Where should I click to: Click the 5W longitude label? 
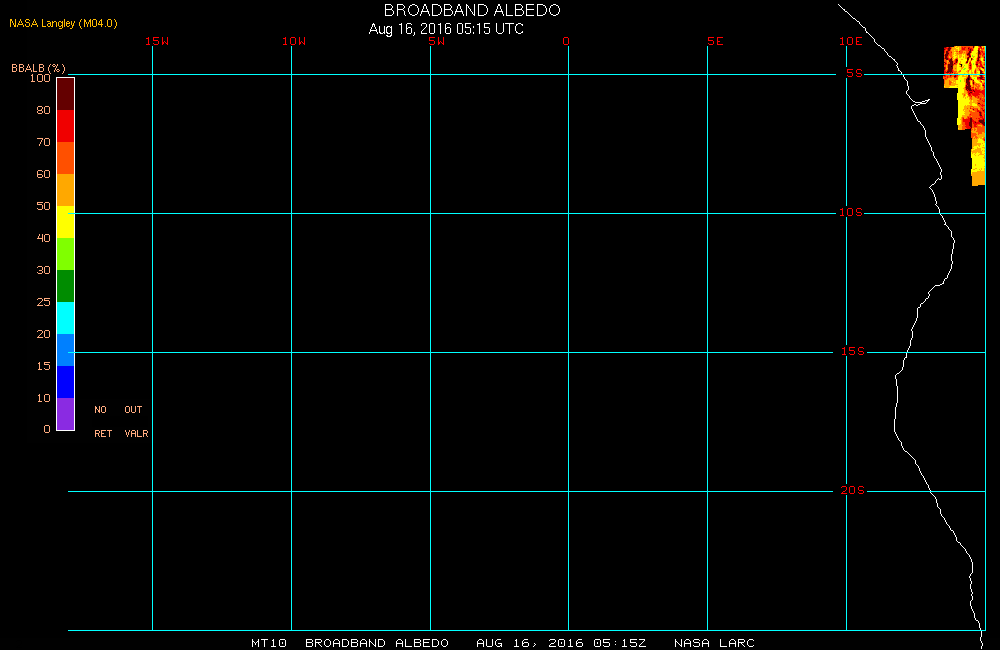pyautogui.click(x=436, y=41)
